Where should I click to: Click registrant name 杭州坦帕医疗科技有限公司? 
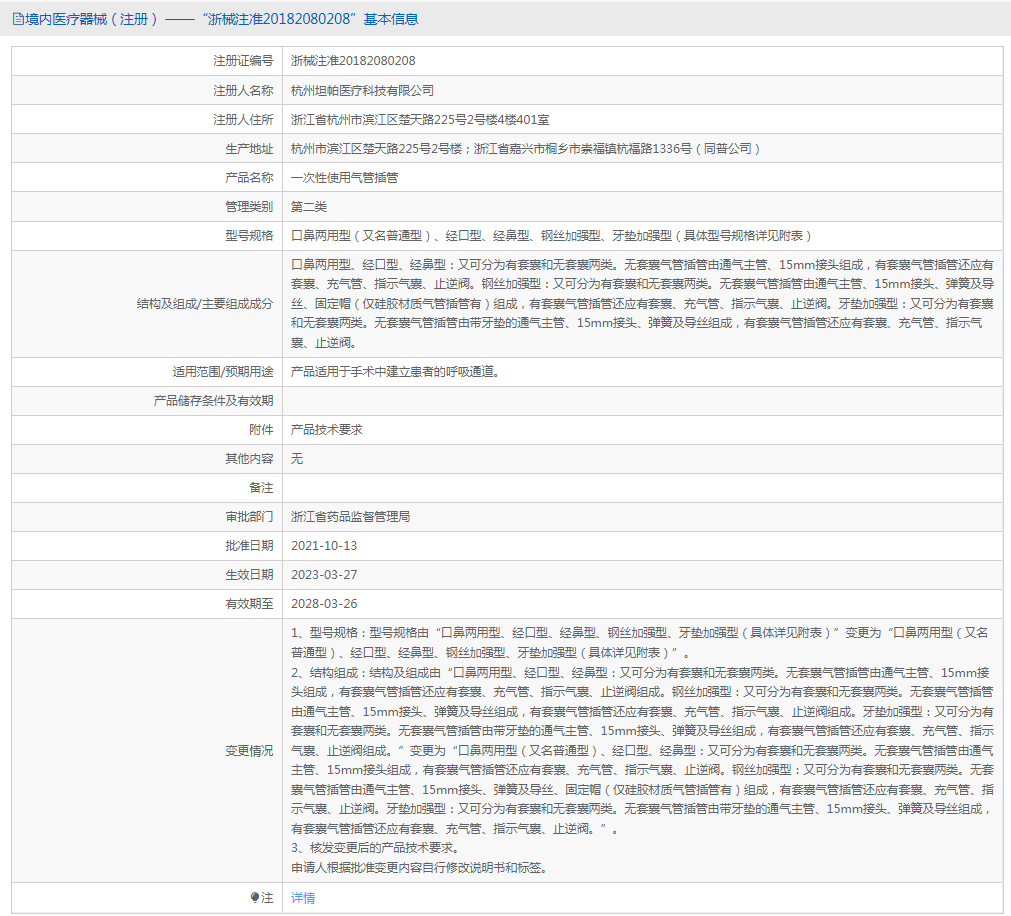(362, 90)
